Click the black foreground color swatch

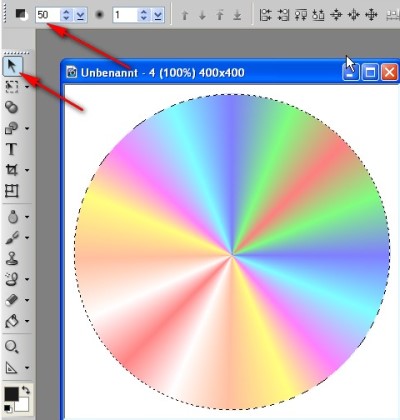pyautogui.click(x=11, y=394)
